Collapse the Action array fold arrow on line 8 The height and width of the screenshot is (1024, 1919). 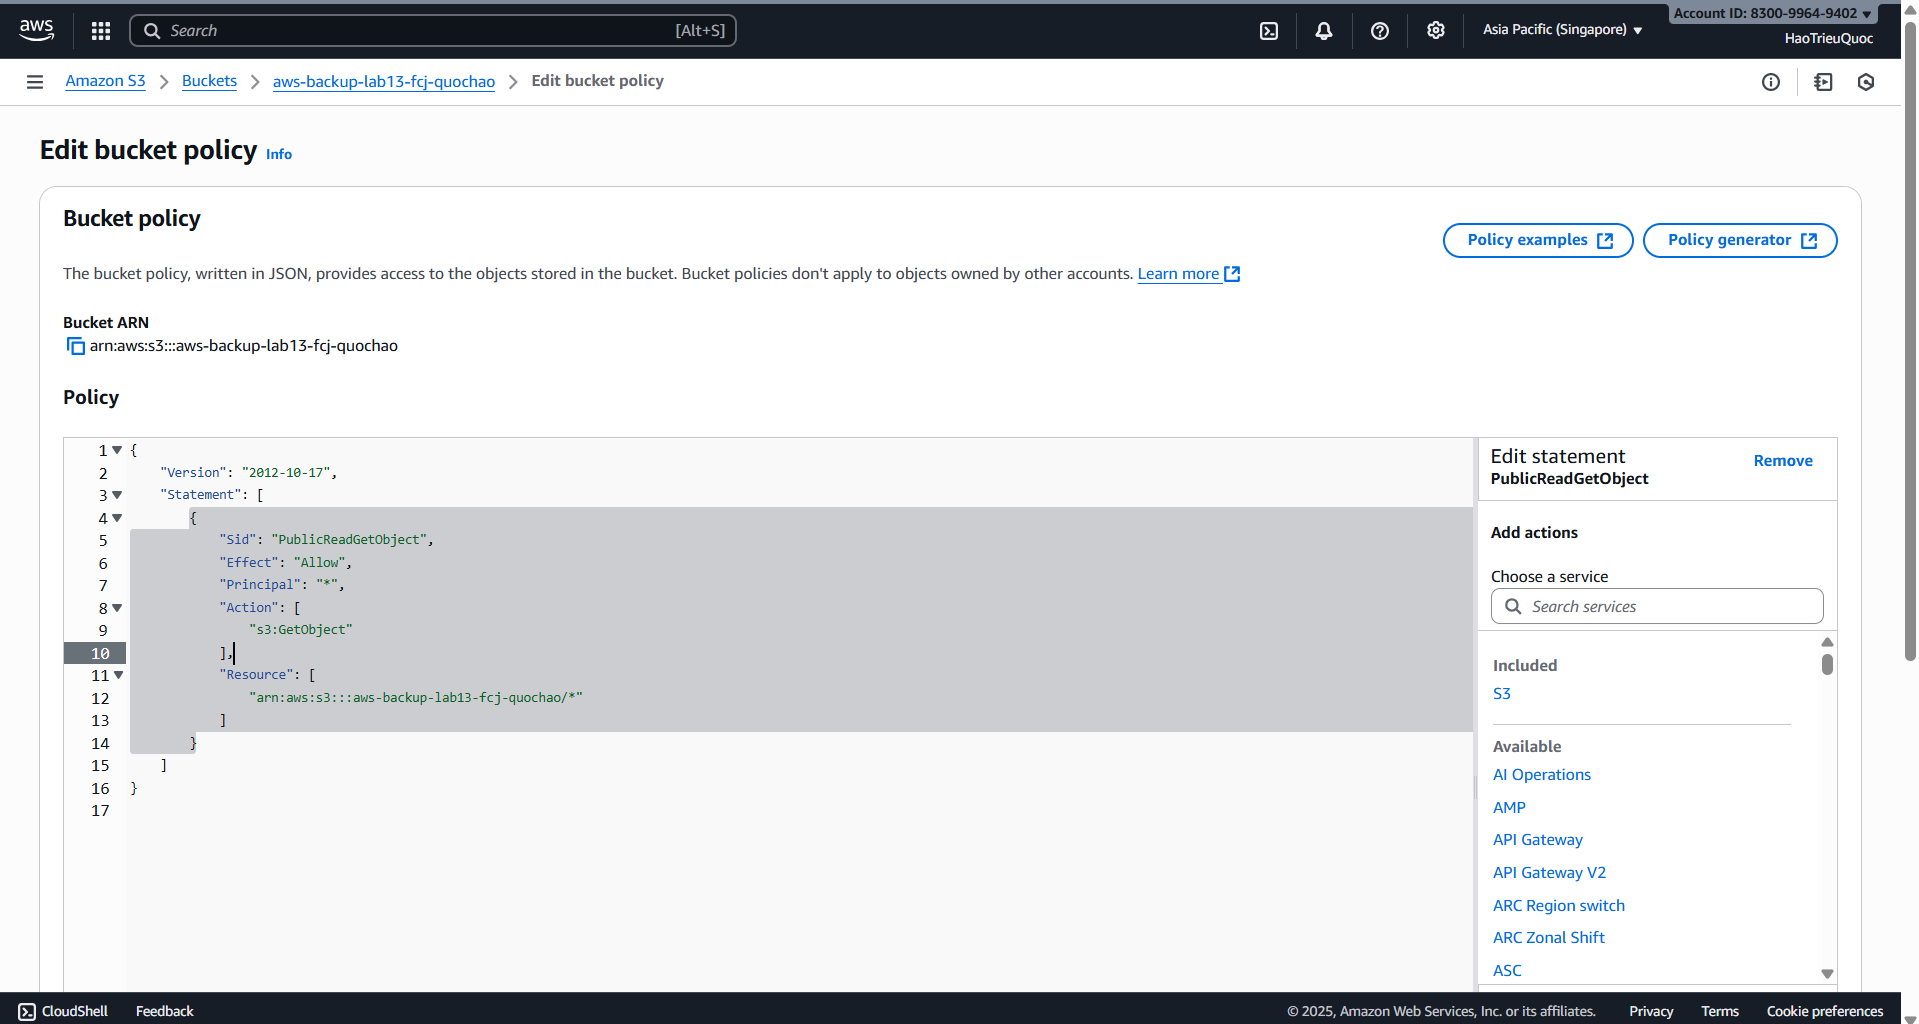pyautogui.click(x=117, y=608)
